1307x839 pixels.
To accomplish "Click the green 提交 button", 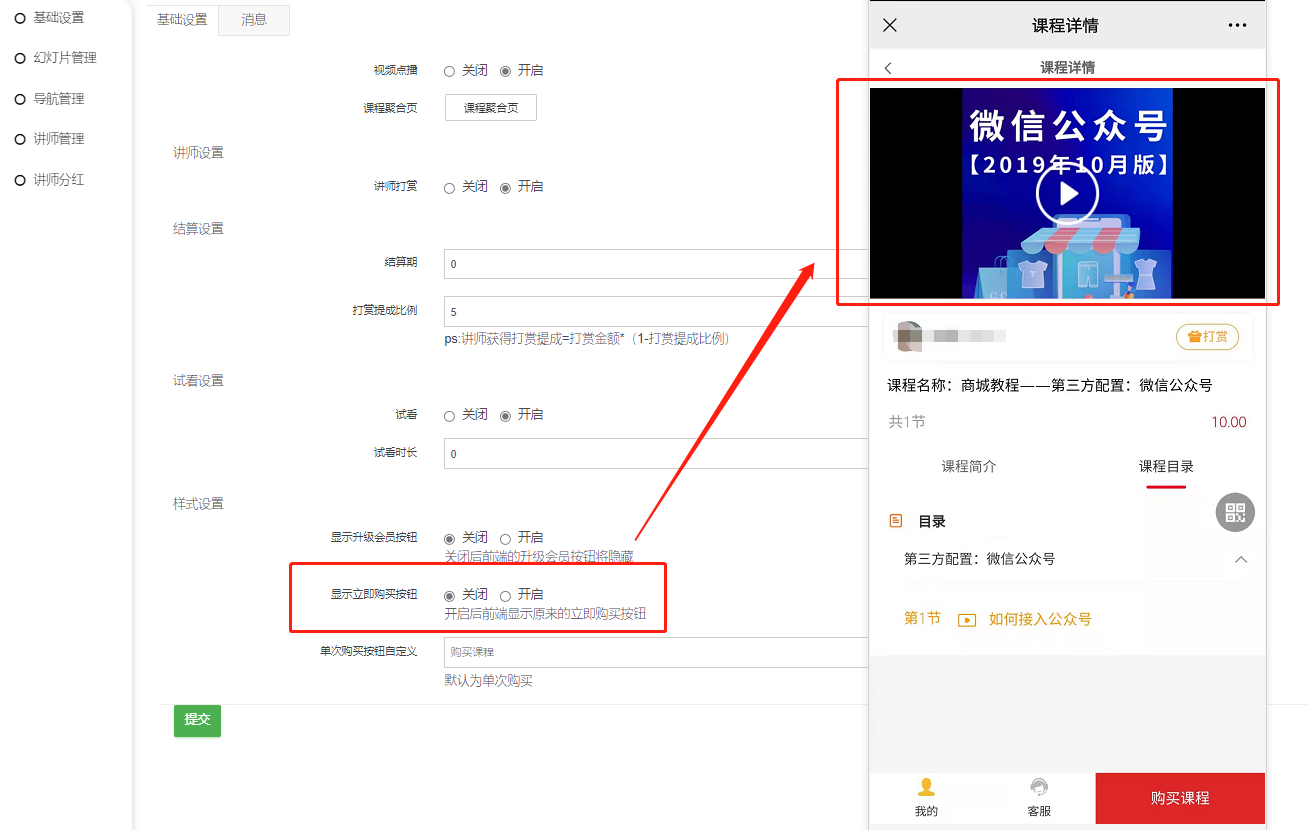I will pyautogui.click(x=197, y=720).
